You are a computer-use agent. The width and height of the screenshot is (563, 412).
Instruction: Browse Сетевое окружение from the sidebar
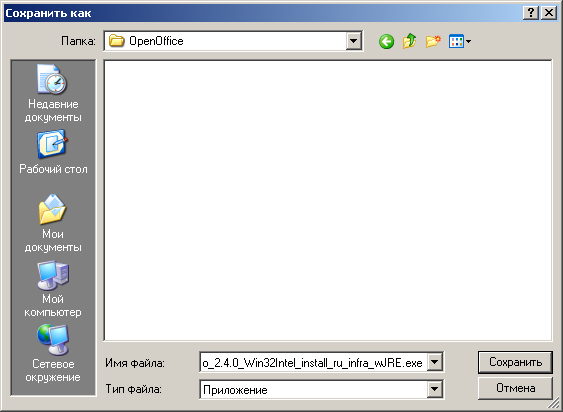point(53,354)
